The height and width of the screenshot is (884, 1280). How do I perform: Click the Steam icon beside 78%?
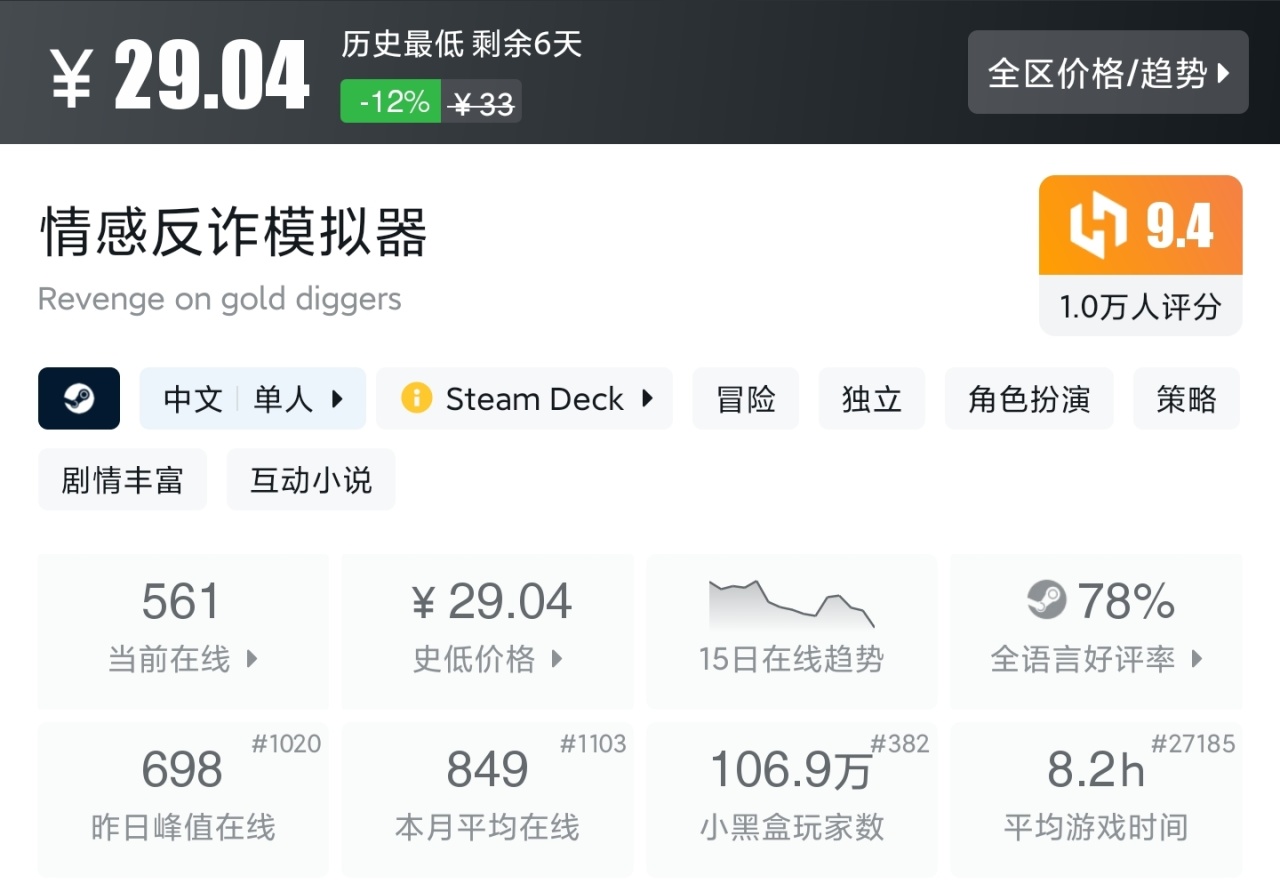click(1047, 600)
